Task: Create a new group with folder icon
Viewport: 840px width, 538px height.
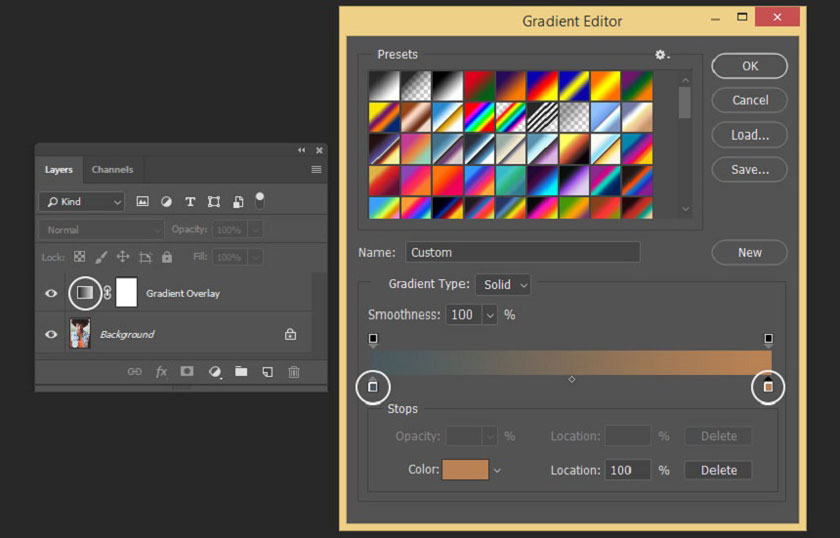Action: (241, 371)
